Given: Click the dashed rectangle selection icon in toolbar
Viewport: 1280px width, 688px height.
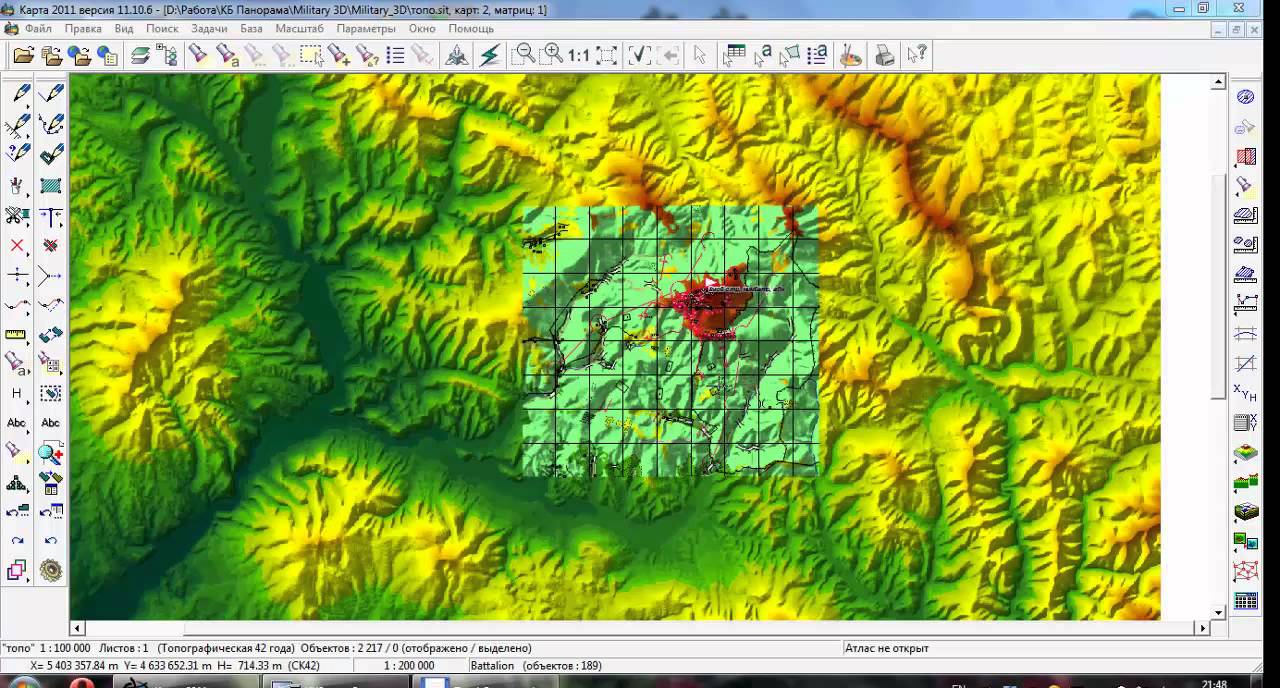Looking at the screenshot, I should pos(311,55).
